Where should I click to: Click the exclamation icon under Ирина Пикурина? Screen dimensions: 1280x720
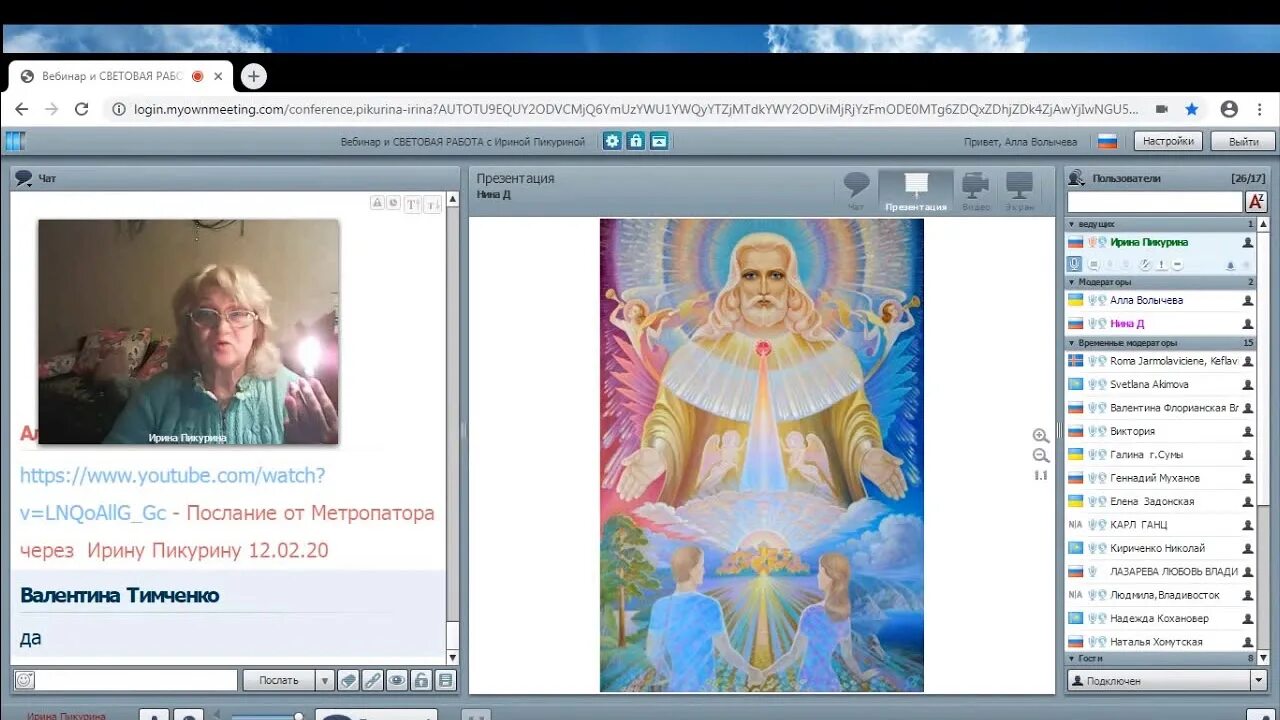coord(1161,265)
